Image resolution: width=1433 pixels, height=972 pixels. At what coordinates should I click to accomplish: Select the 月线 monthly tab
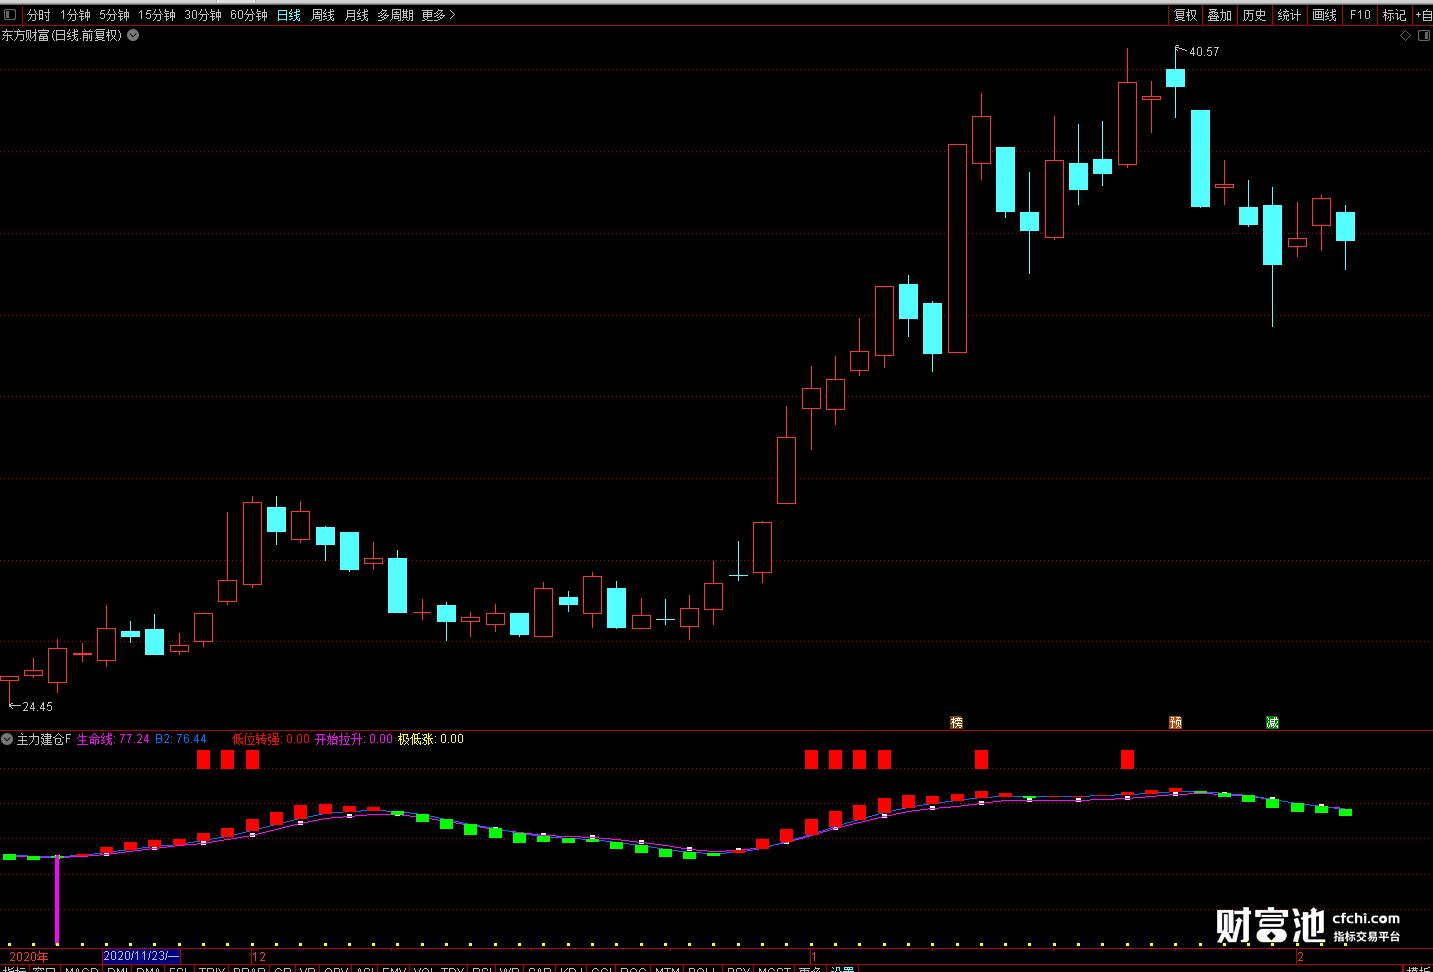pyautogui.click(x=357, y=15)
